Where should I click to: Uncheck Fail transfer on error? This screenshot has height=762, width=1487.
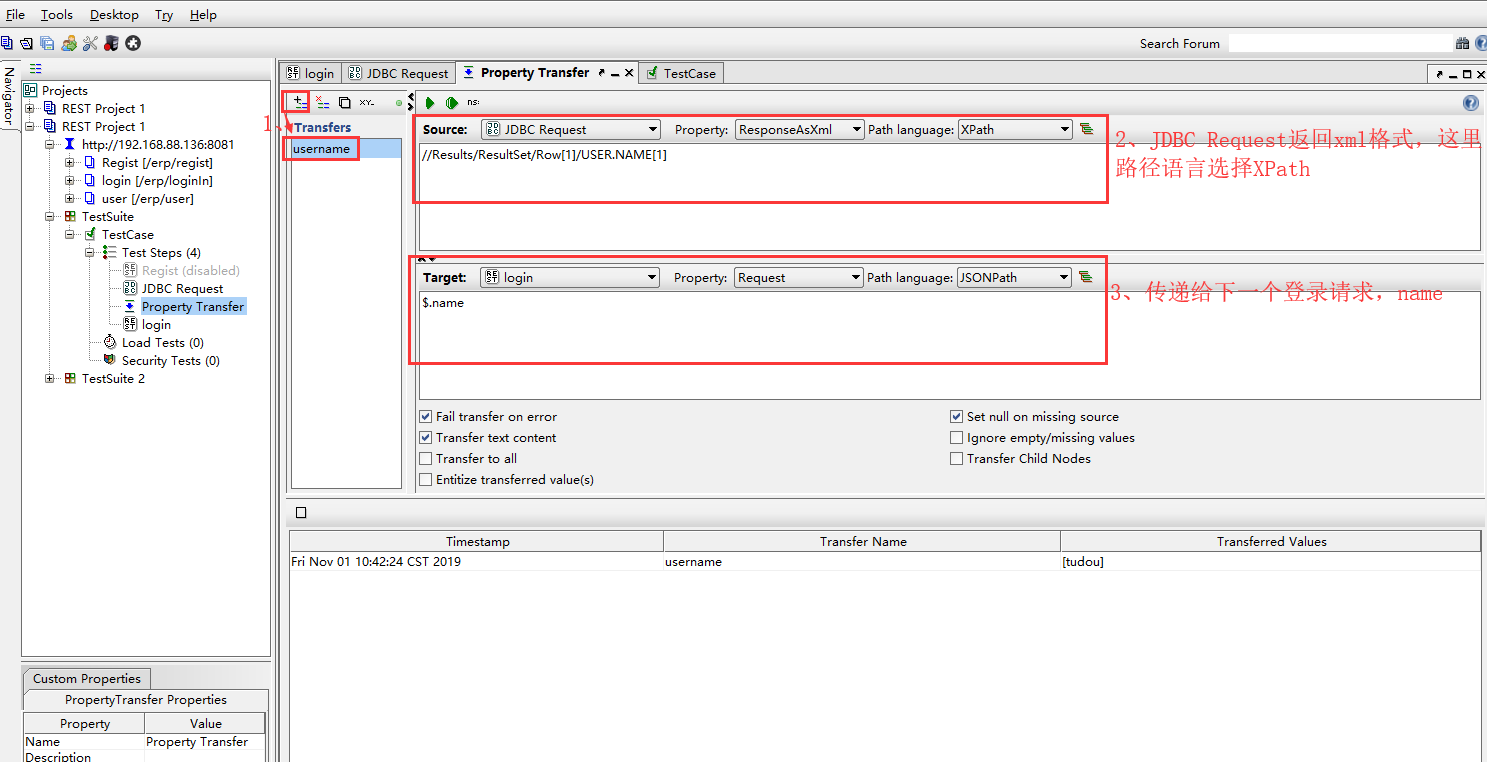(x=426, y=417)
